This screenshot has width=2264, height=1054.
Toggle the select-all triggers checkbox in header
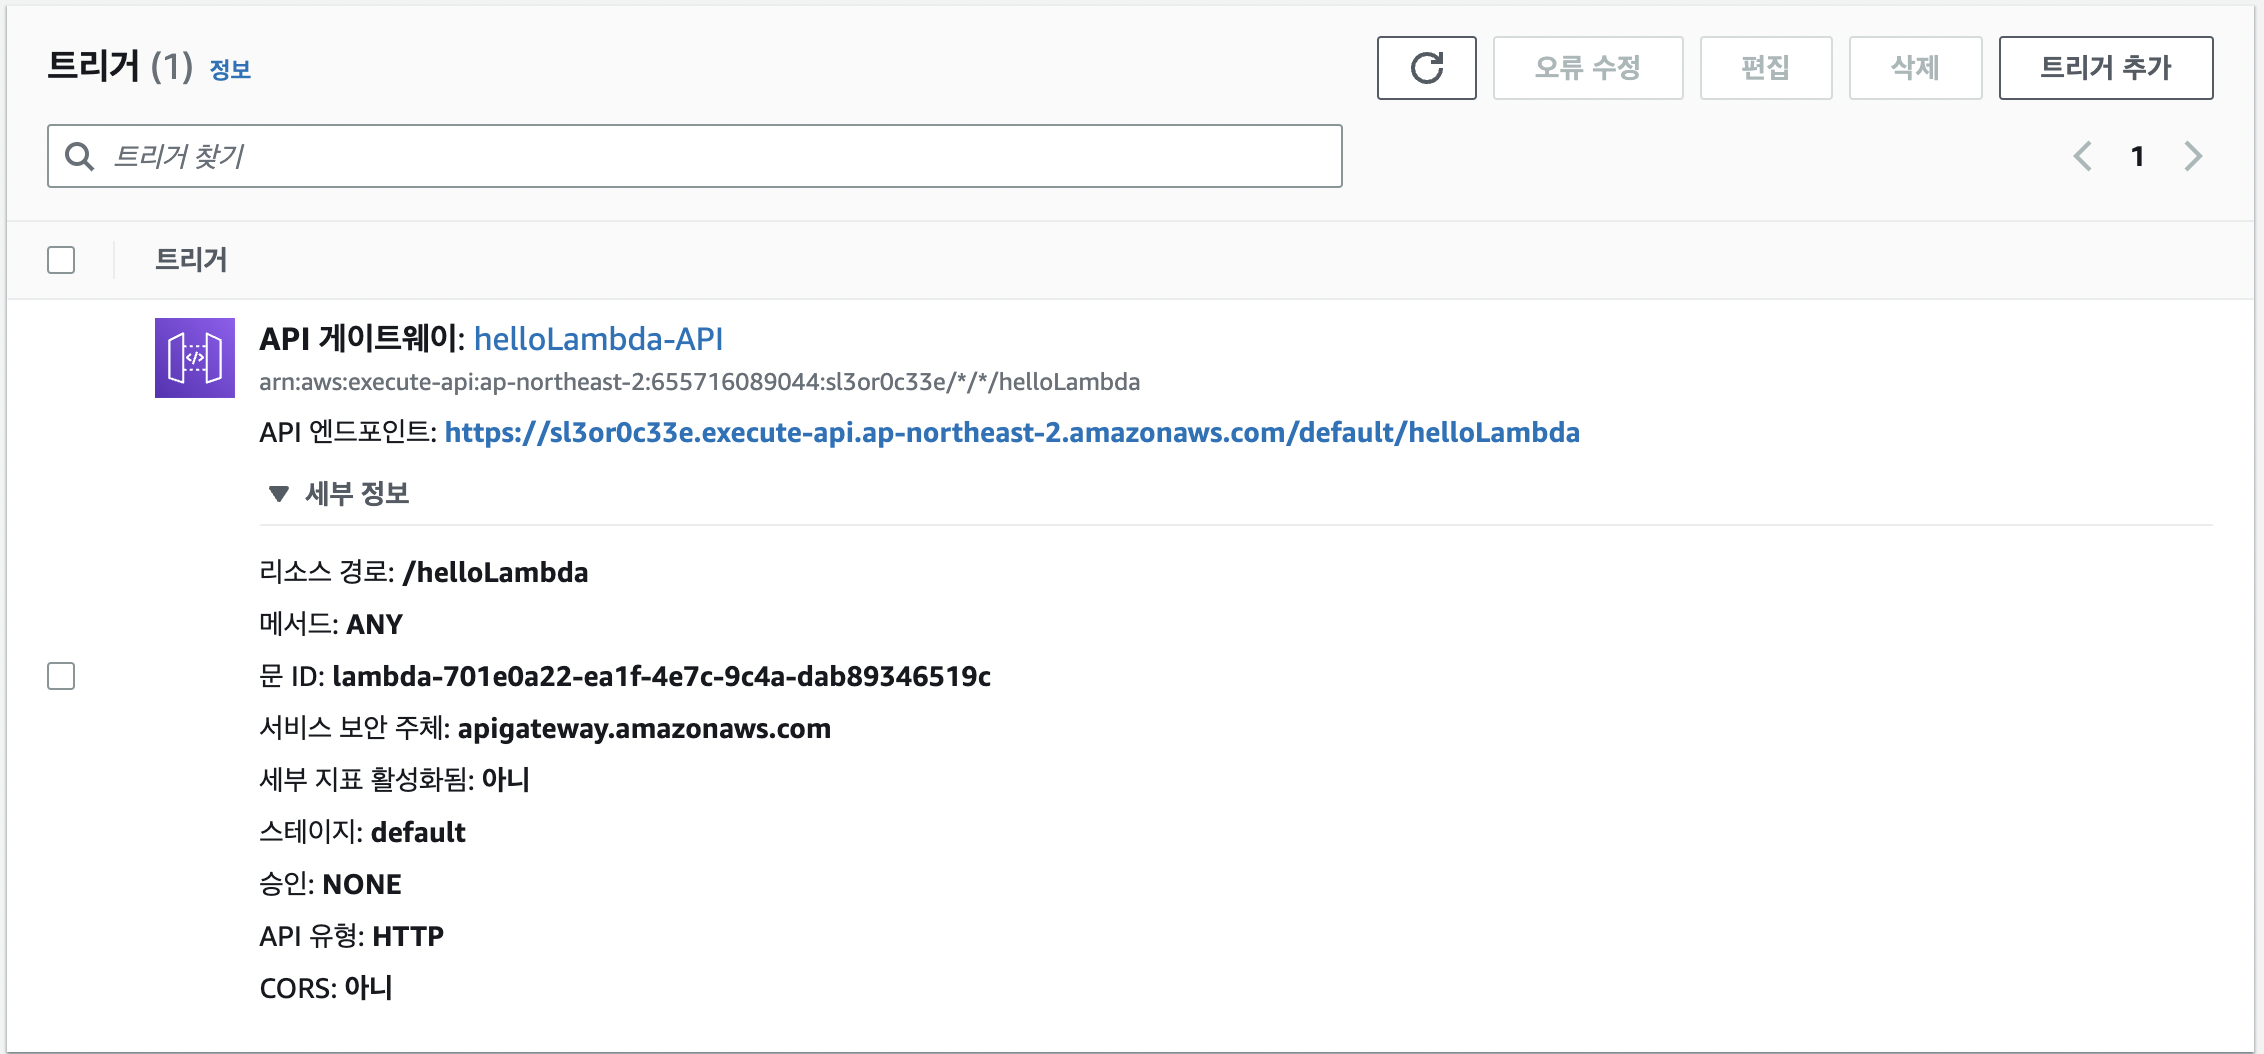61,260
